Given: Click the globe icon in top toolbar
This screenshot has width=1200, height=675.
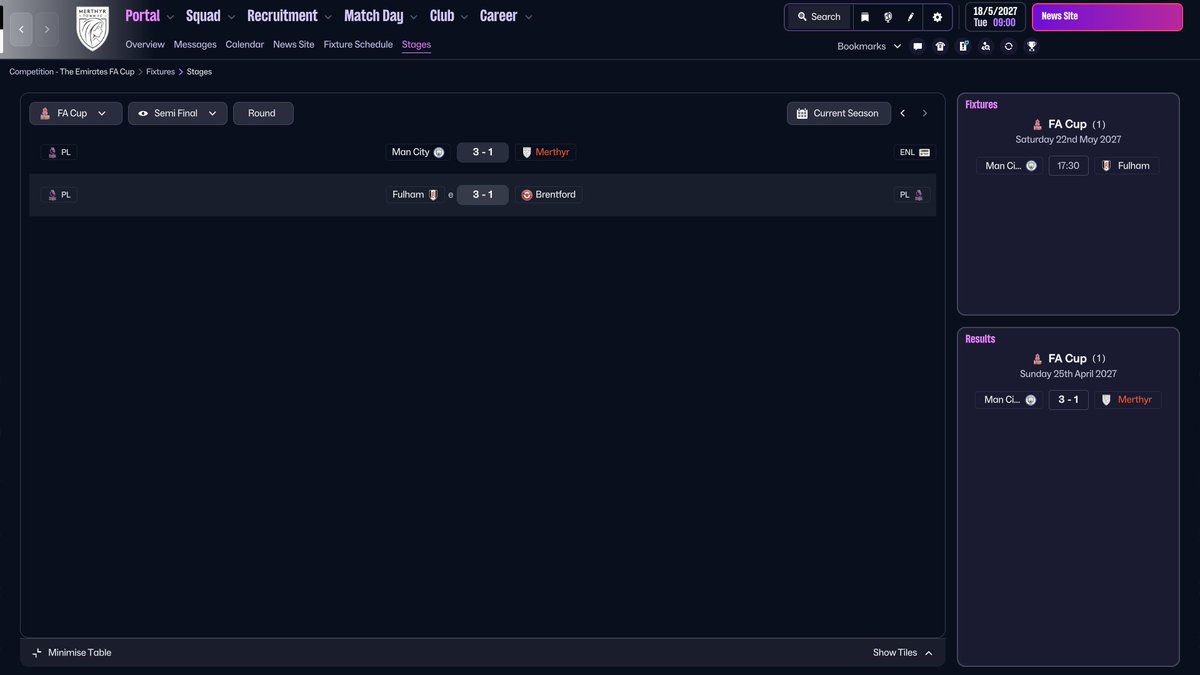Looking at the screenshot, I should click(x=888, y=17).
